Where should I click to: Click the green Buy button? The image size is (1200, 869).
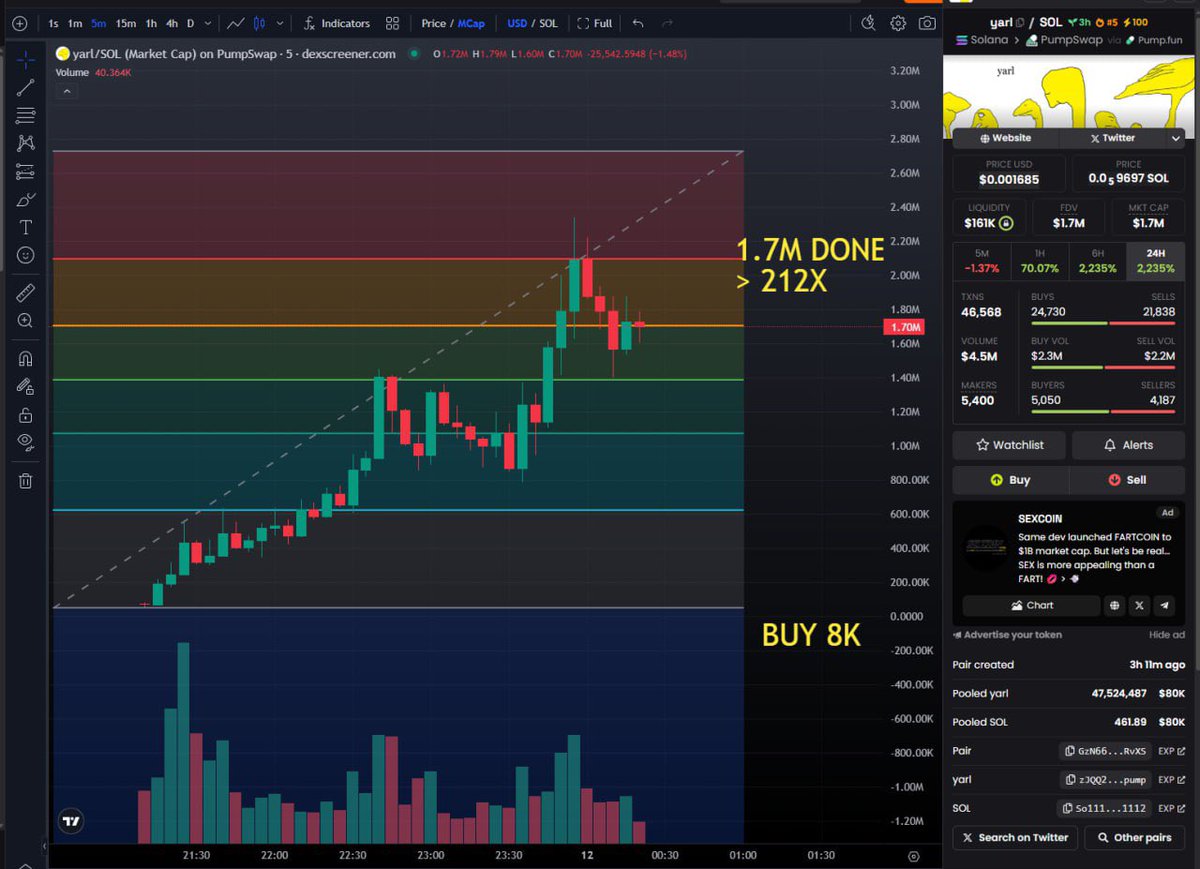click(1010, 480)
